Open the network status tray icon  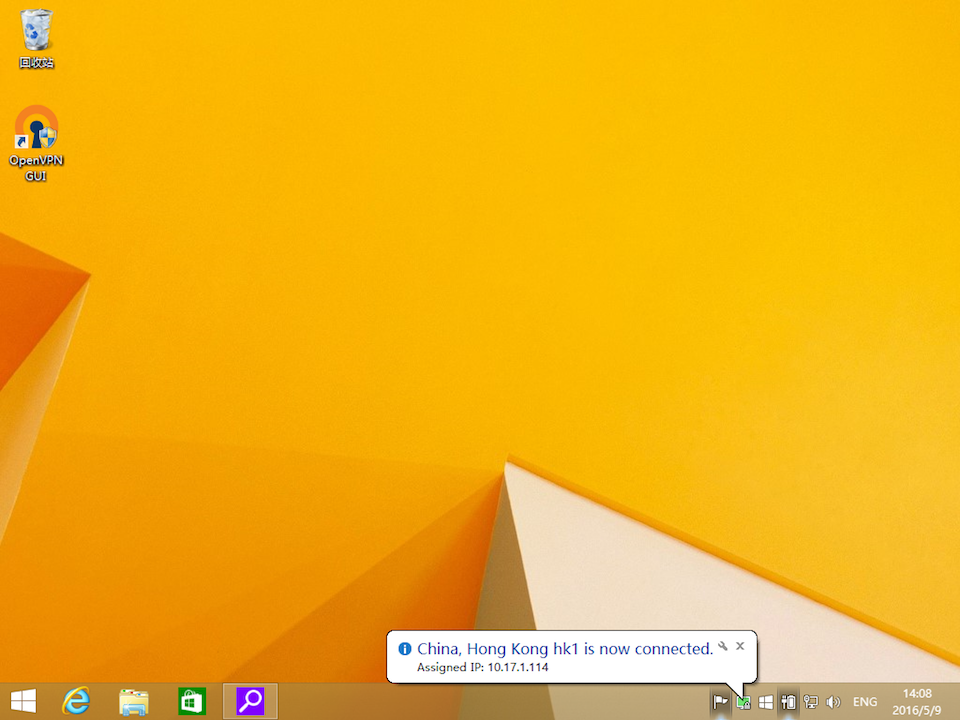click(811, 703)
